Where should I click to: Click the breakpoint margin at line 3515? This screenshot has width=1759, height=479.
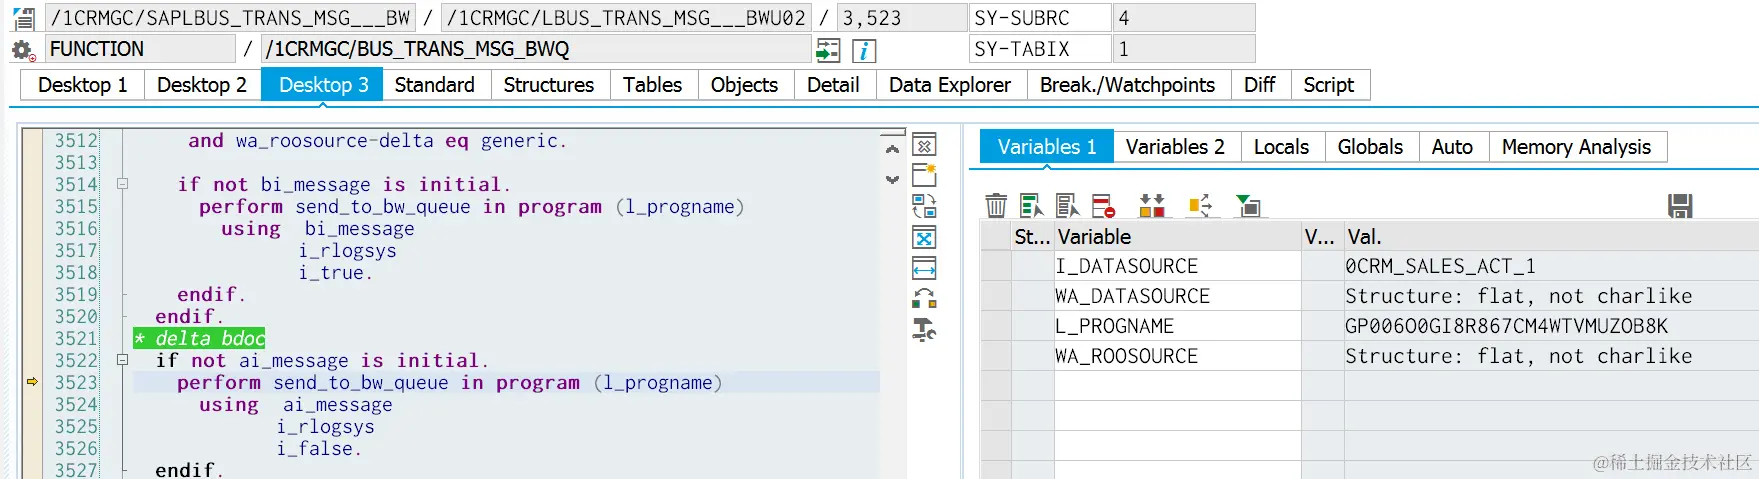pyautogui.click(x=32, y=206)
